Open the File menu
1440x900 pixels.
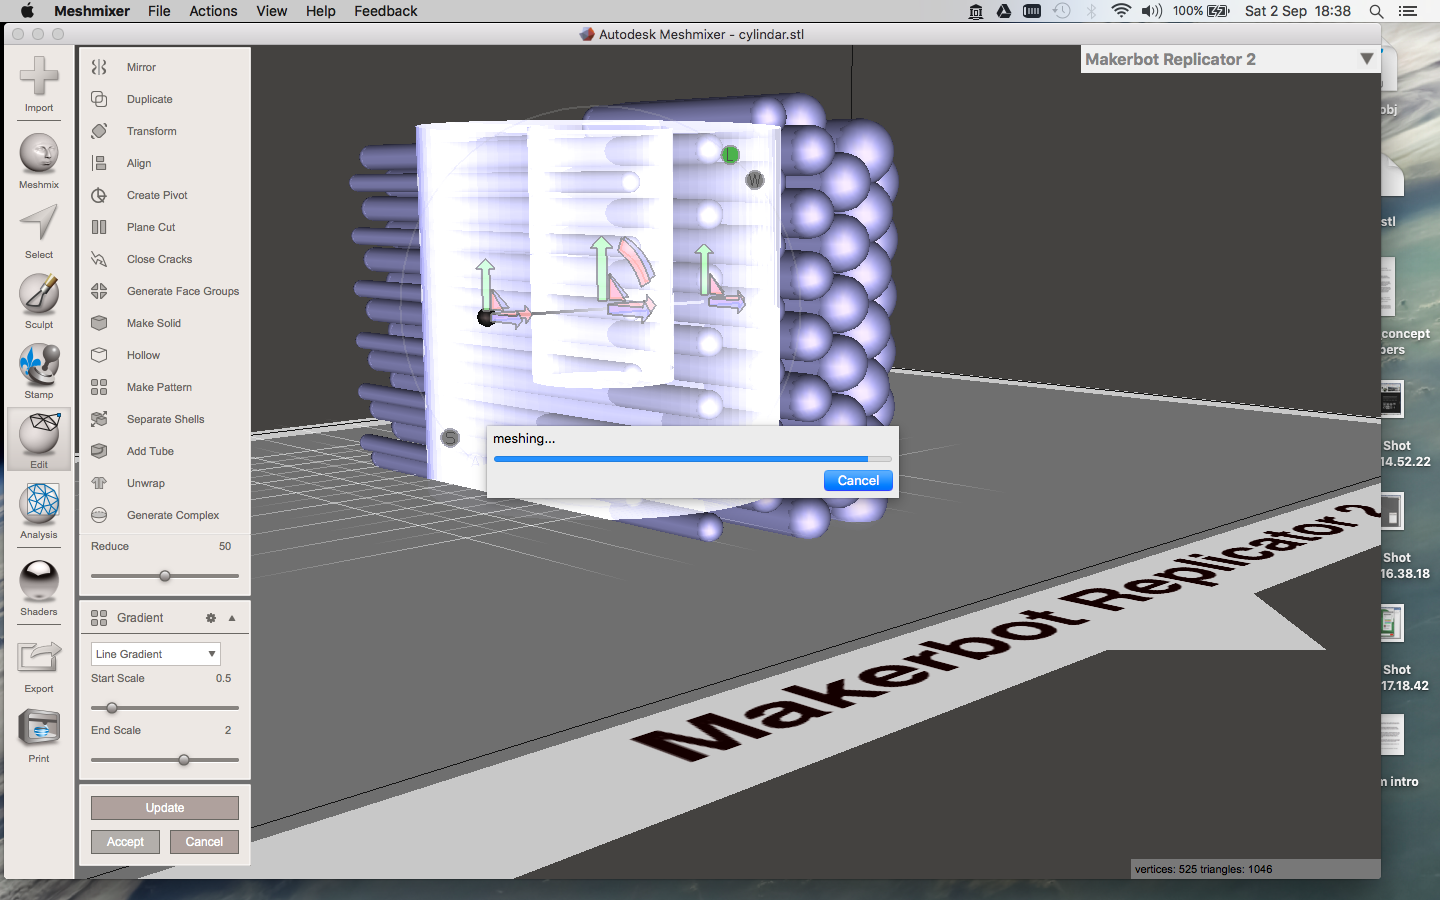click(x=159, y=11)
